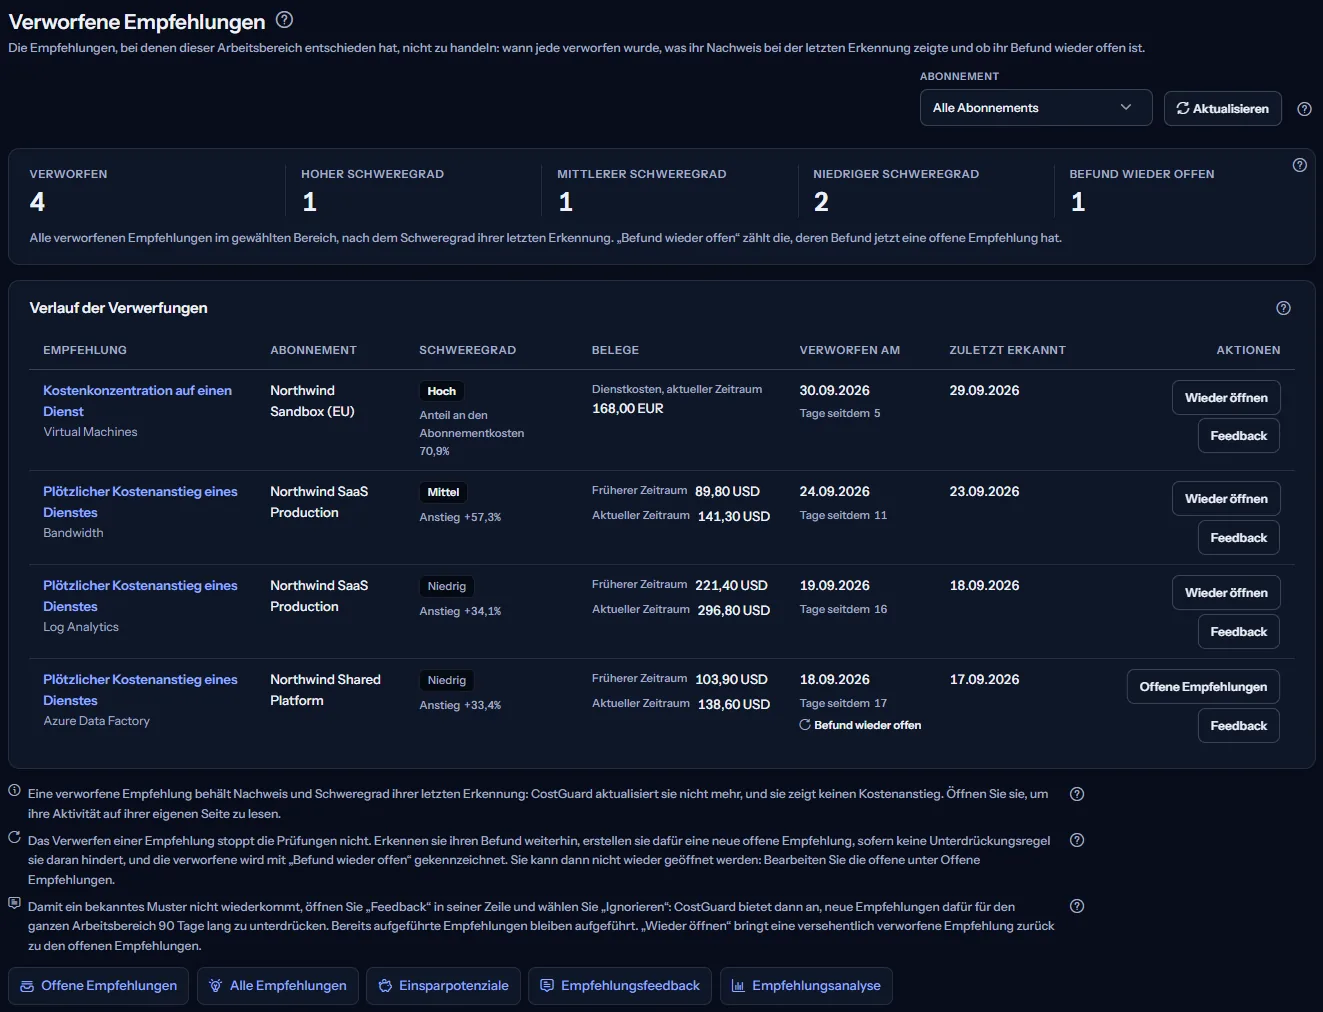Open help icon next to Aktualisieren button
The height and width of the screenshot is (1012, 1323).
click(x=1304, y=109)
